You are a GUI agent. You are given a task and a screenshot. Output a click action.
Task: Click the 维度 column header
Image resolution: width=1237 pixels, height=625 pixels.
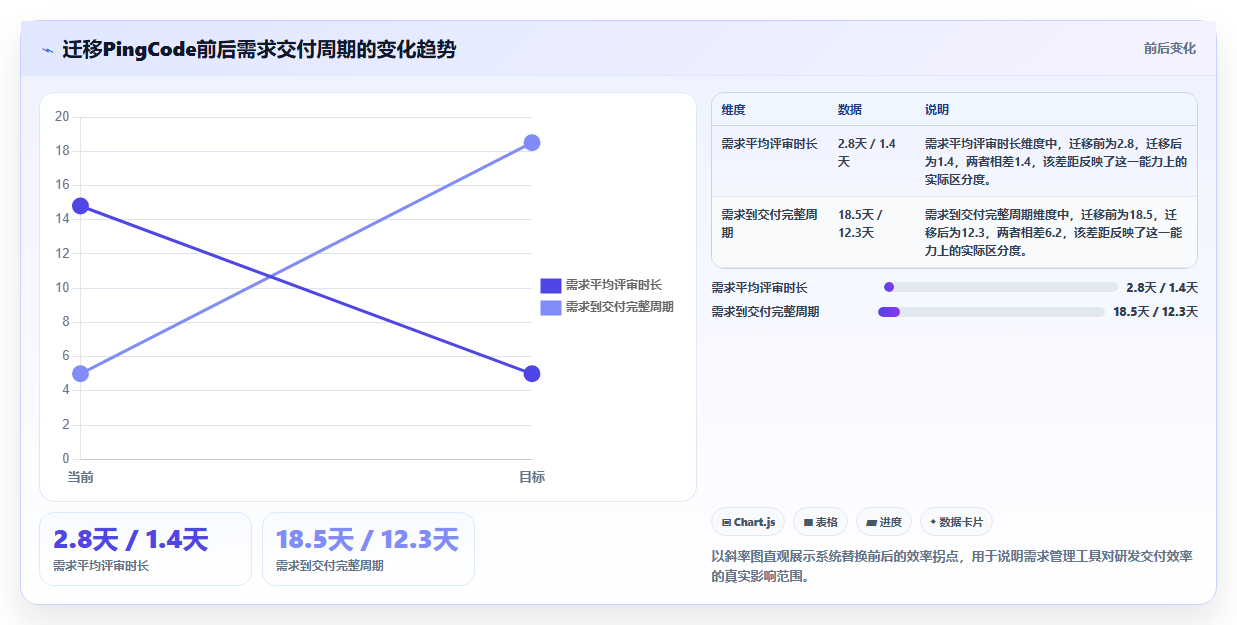pos(734,110)
